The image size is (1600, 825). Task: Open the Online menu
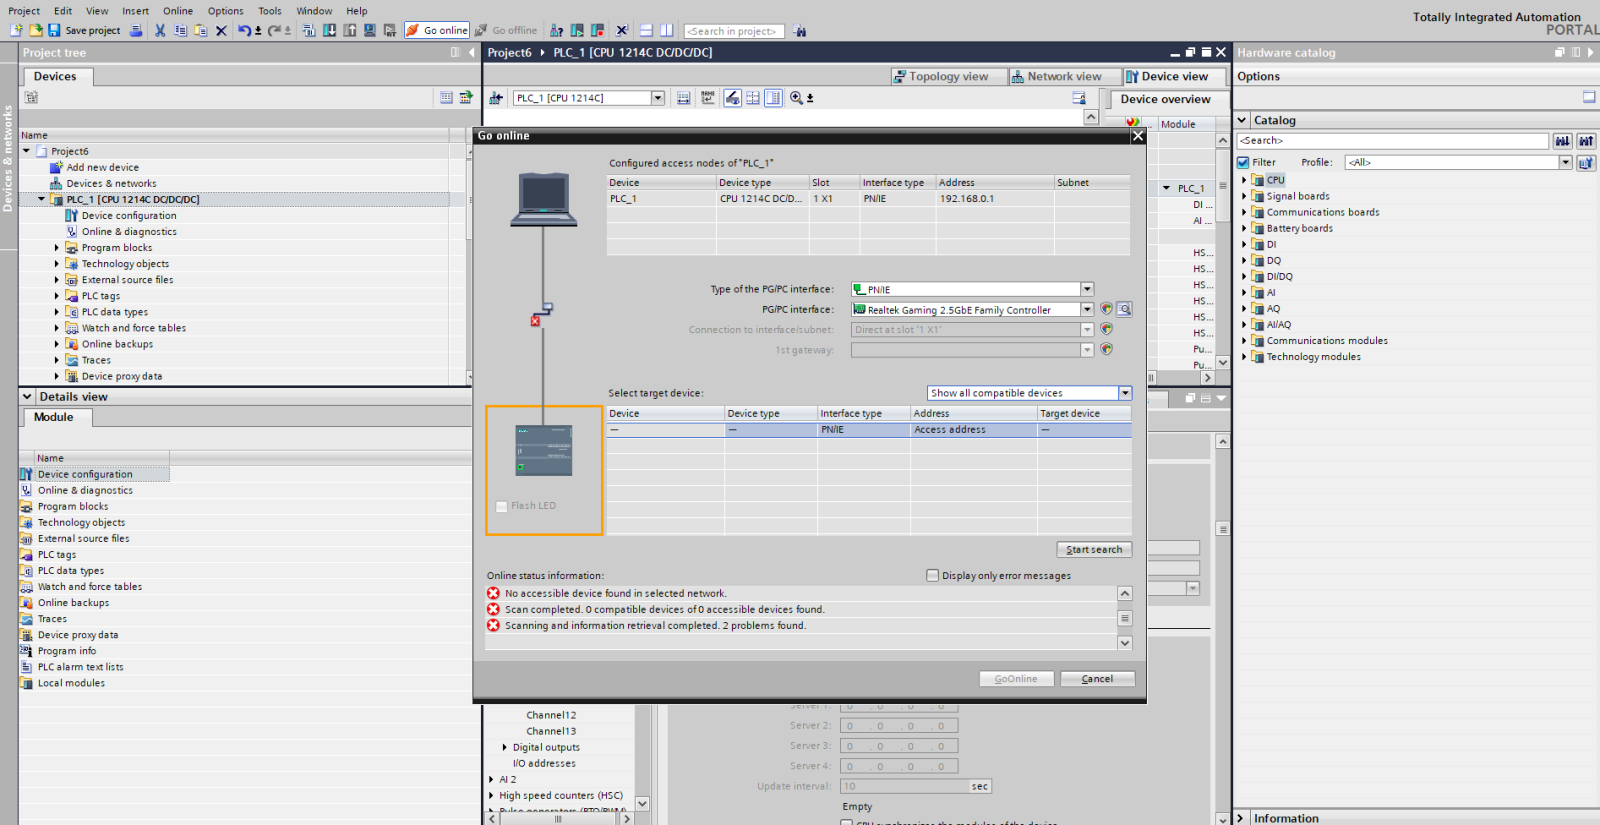[x=178, y=11]
